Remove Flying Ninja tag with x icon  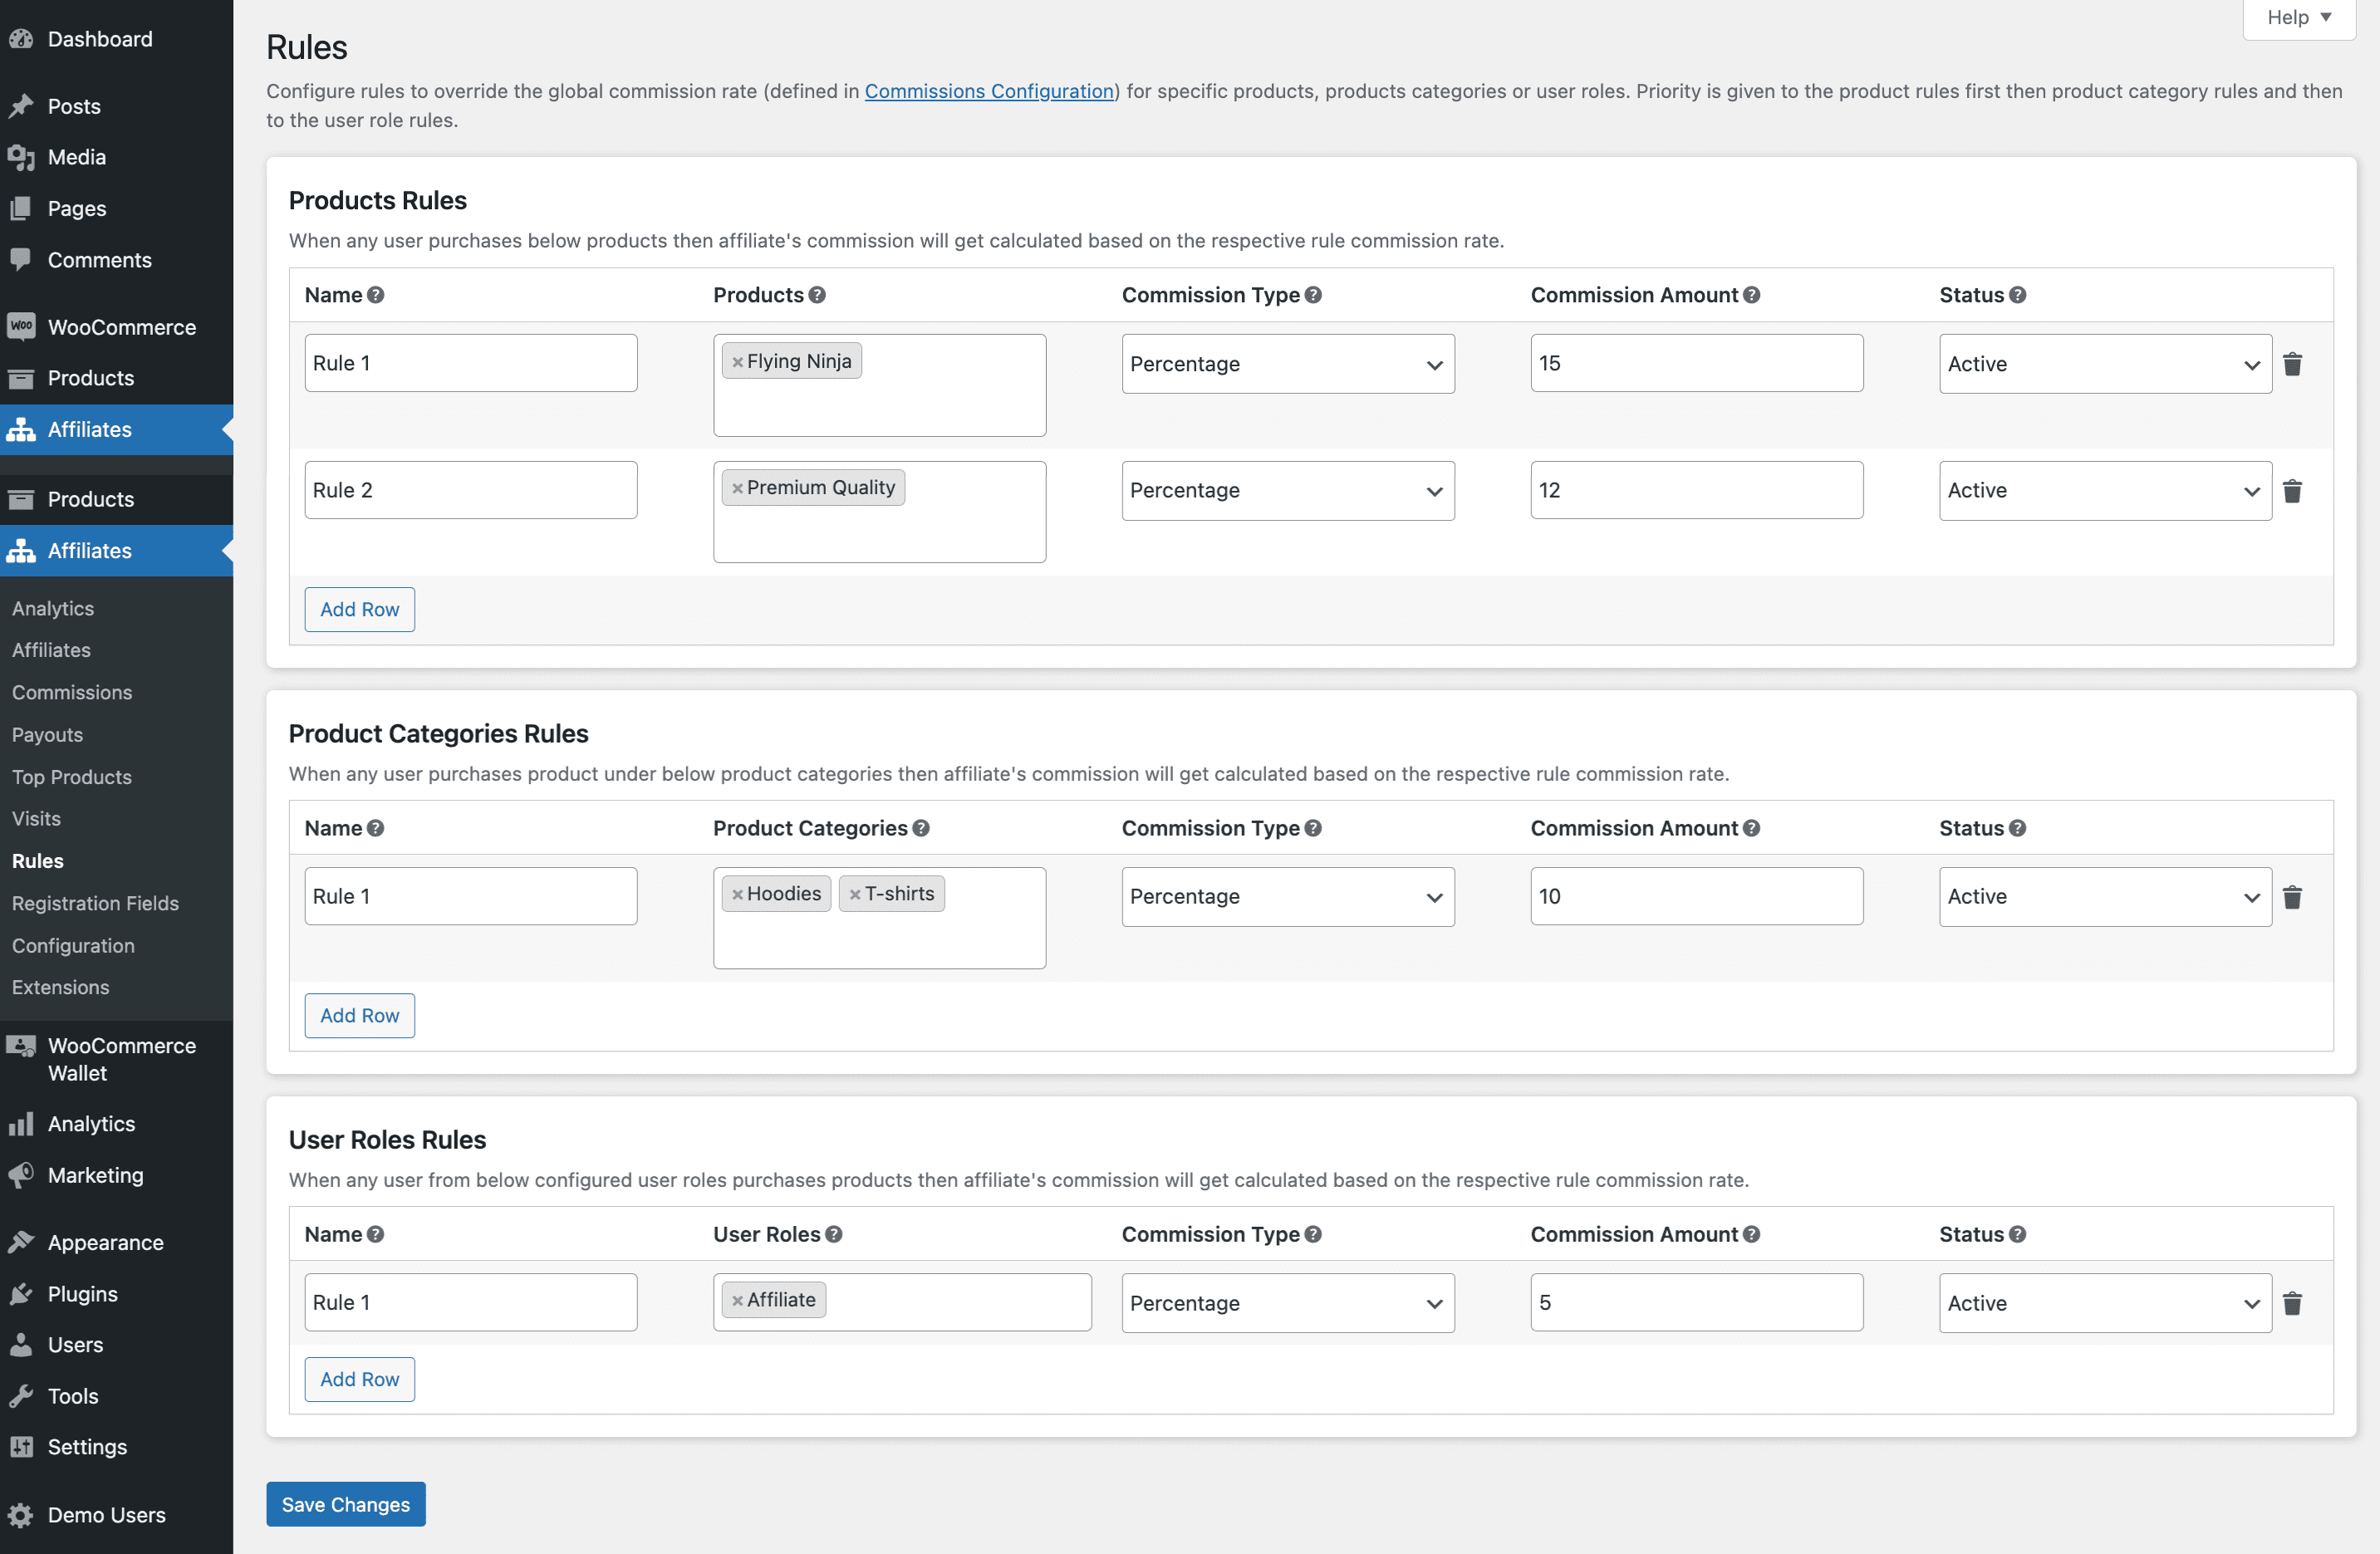coord(737,362)
